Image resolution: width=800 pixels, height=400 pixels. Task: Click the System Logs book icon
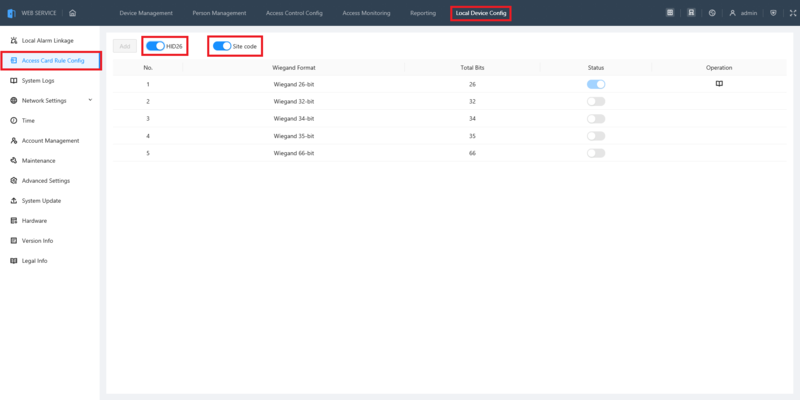pos(14,81)
